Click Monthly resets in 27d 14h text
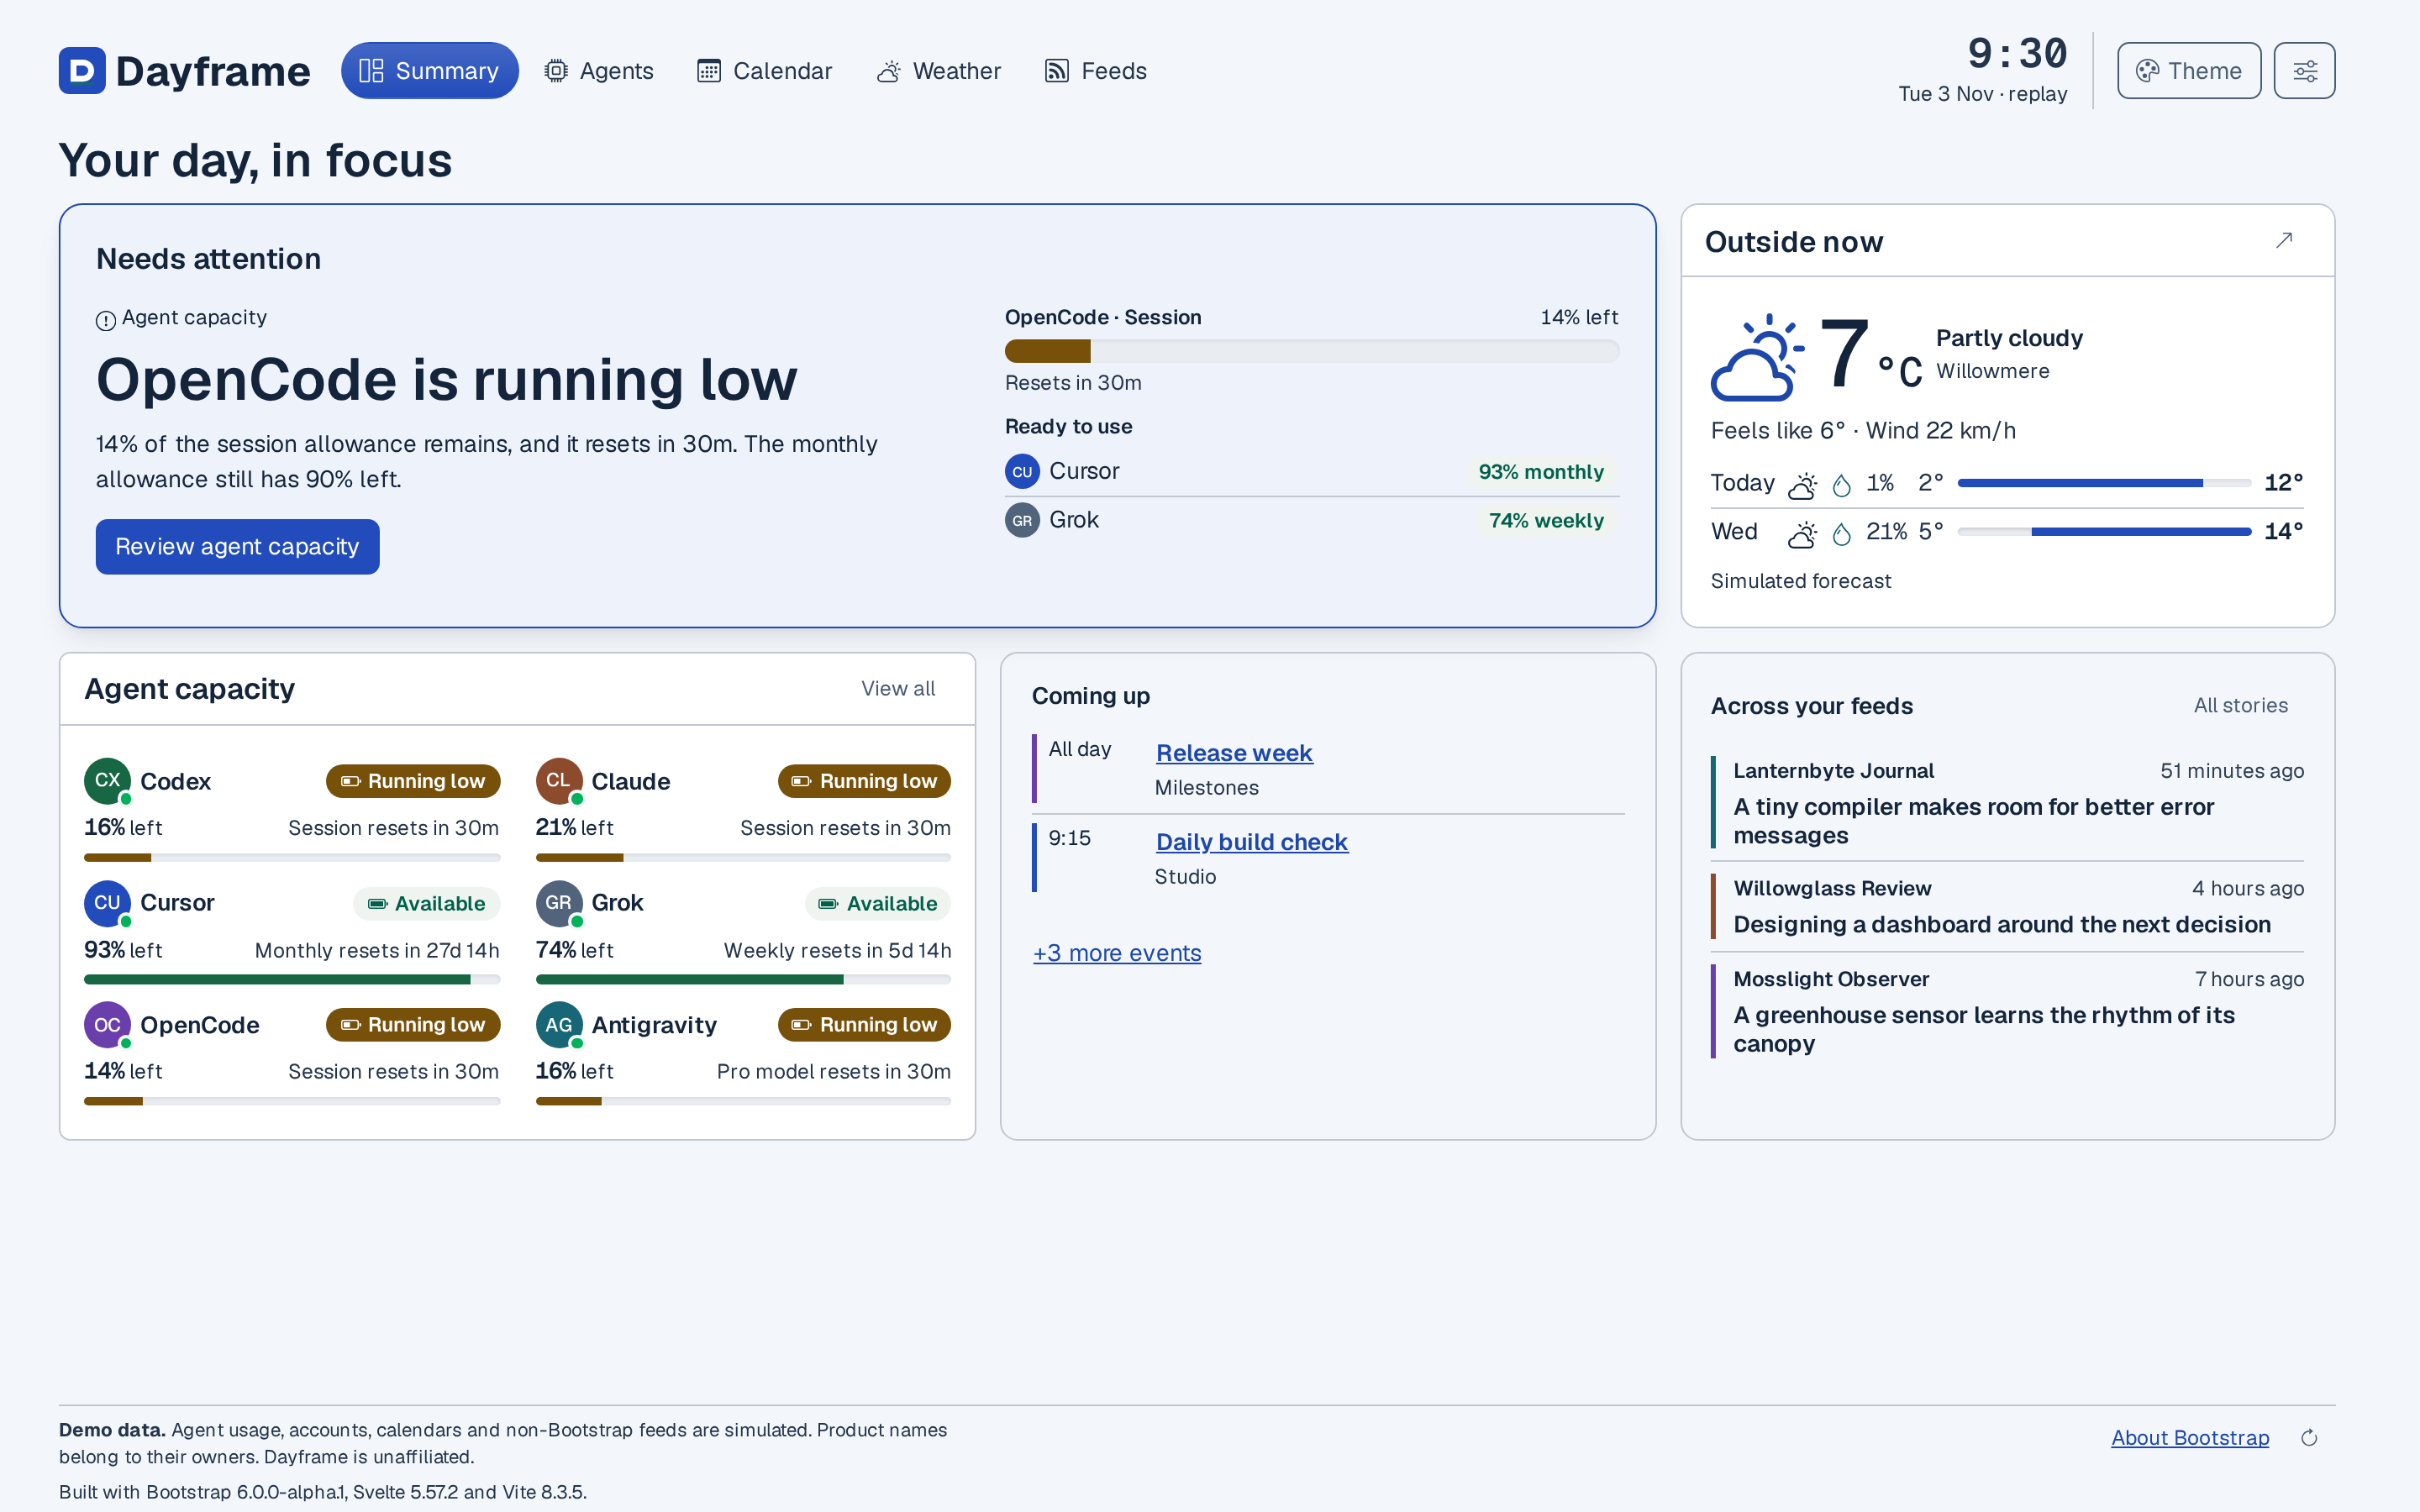Screen dimensions: 2420x1512 377,950
